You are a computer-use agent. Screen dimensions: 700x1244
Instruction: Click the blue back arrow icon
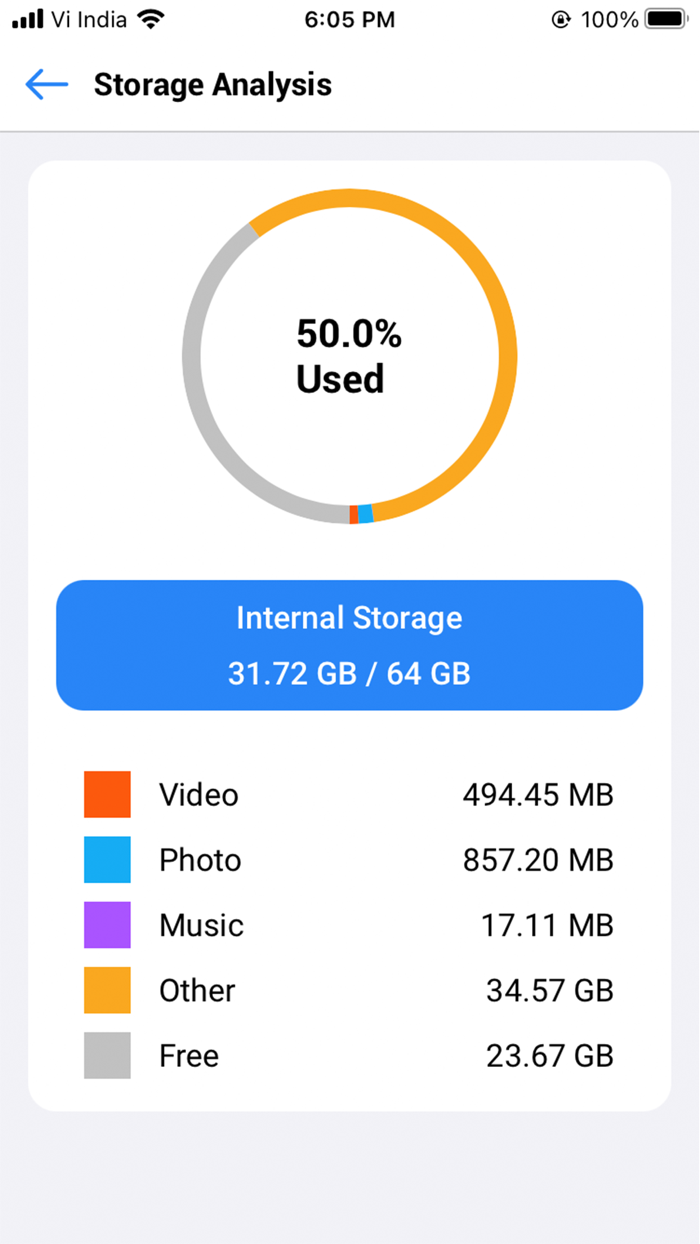[x=46, y=85]
